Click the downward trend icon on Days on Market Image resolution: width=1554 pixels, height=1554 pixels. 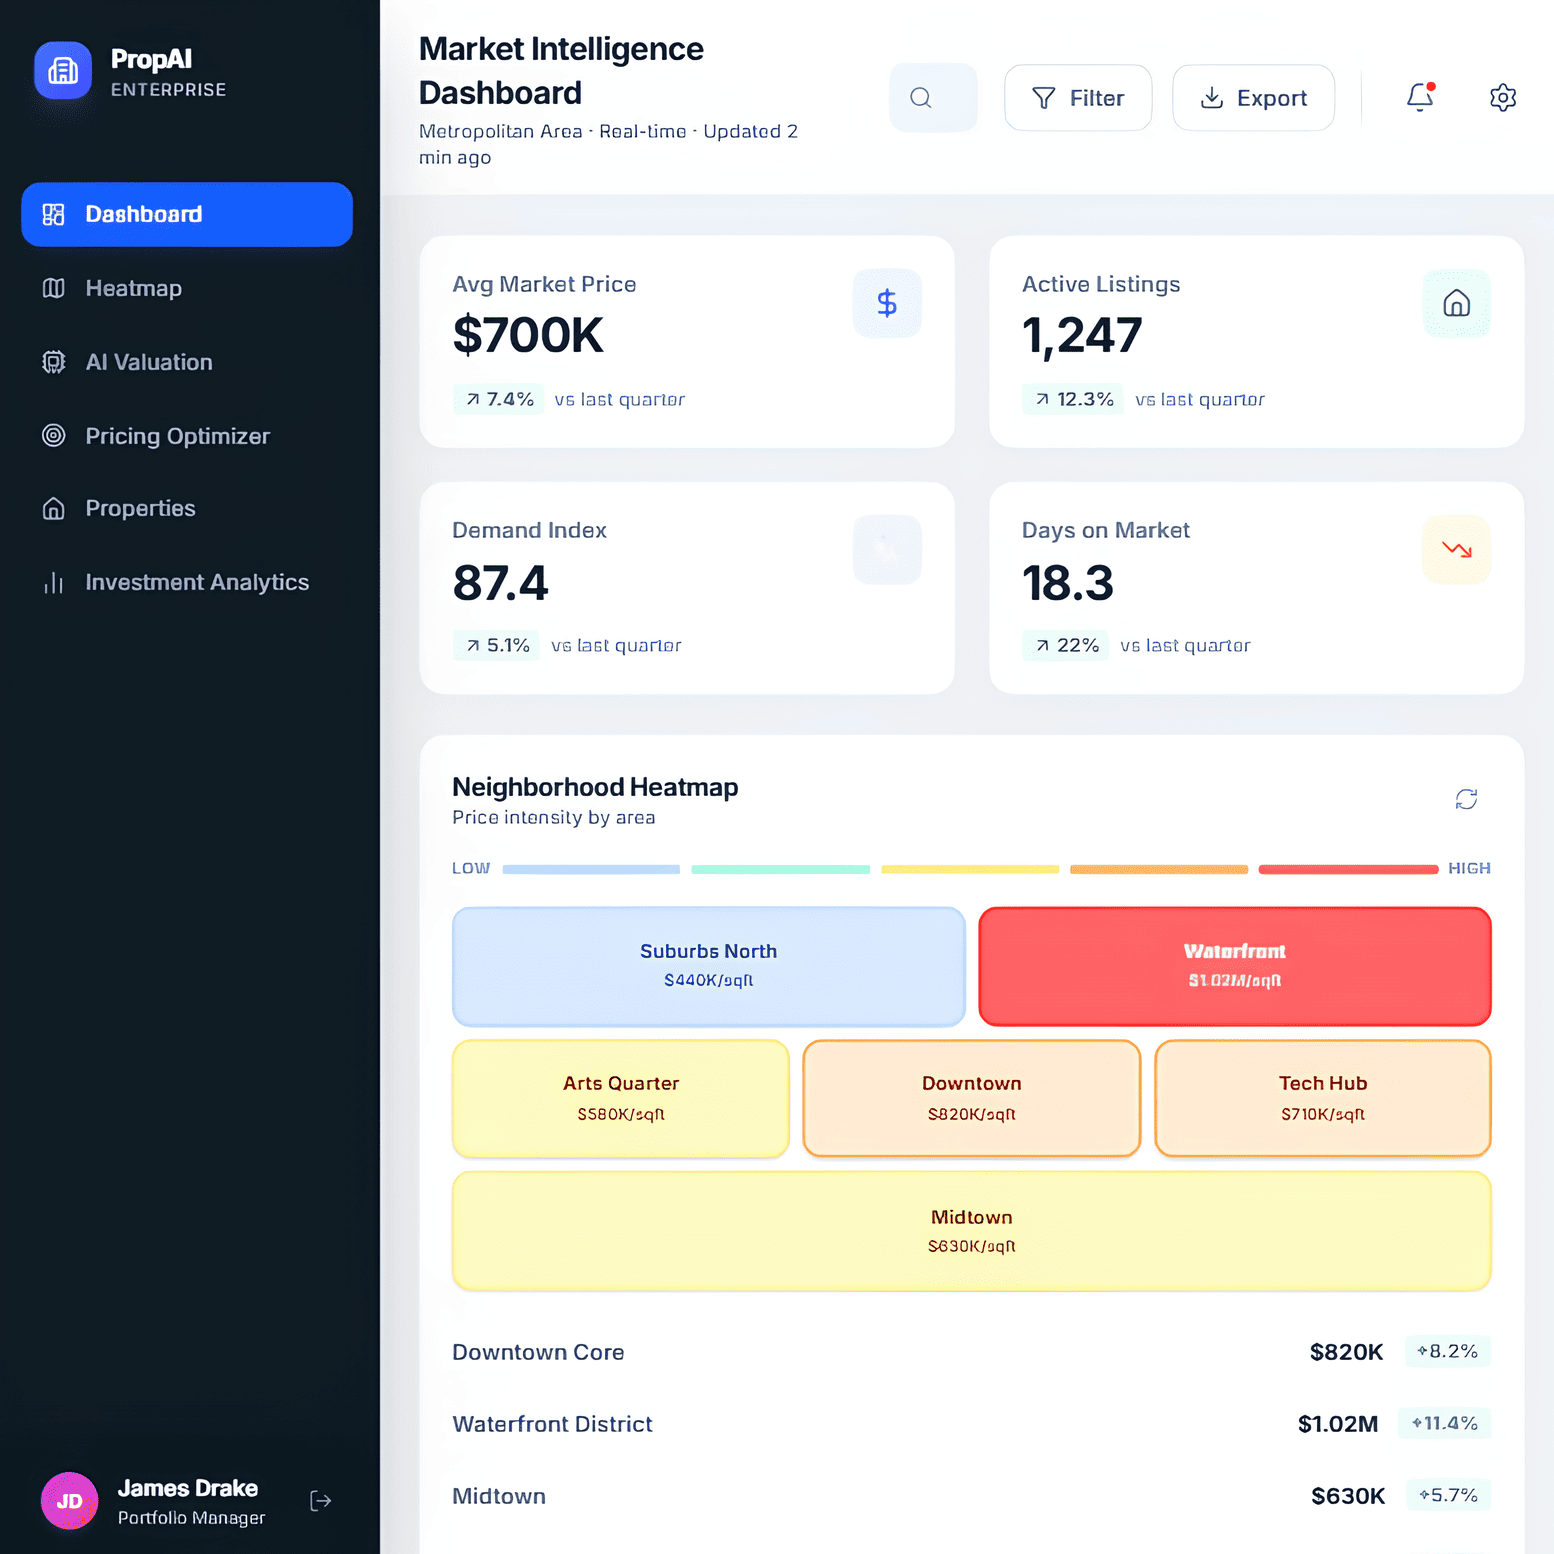coord(1456,549)
